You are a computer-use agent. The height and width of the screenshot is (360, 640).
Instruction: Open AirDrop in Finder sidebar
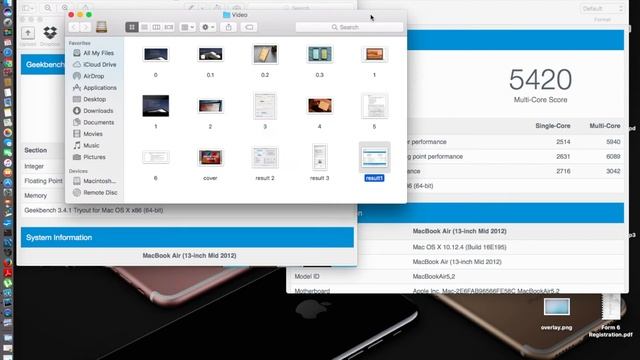89,76
